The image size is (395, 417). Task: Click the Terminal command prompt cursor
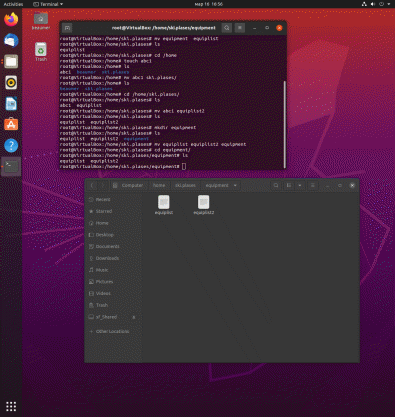tap(184, 166)
